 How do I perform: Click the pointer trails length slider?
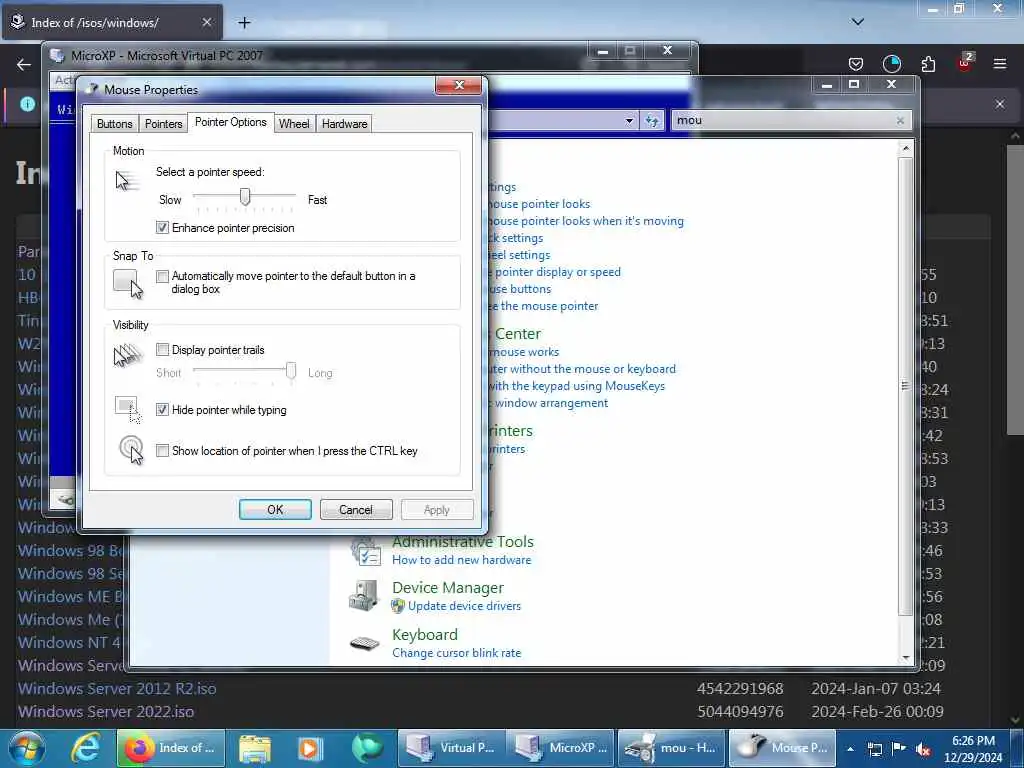click(291, 371)
